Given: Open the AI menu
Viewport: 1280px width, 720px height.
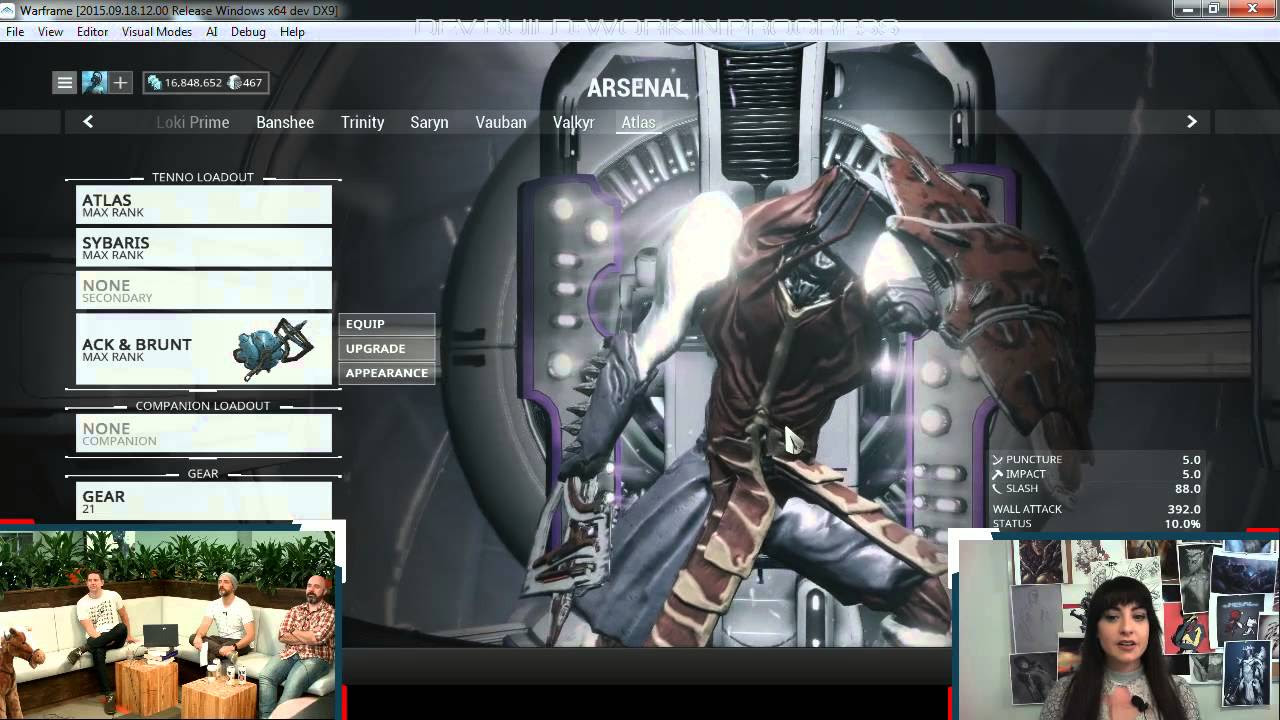Looking at the screenshot, I should [x=212, y=32].
